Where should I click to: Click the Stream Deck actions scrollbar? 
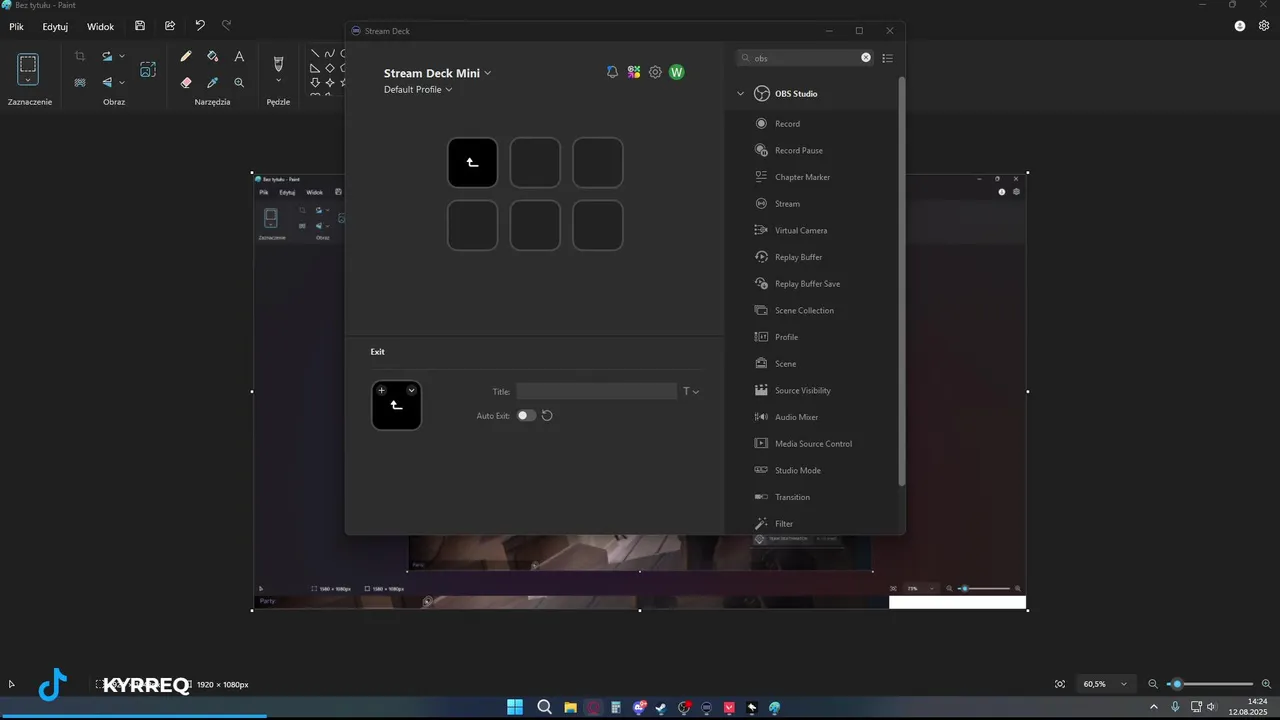tap(901, 282)
